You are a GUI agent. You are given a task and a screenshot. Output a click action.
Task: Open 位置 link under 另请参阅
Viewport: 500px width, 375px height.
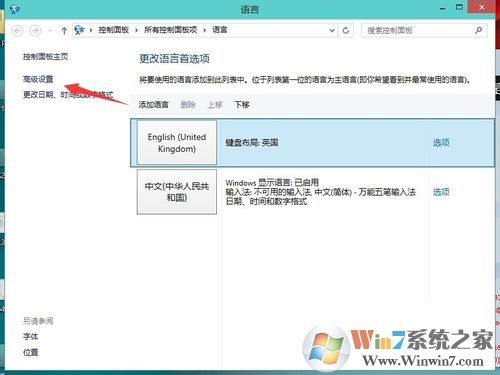click(30, 352)
